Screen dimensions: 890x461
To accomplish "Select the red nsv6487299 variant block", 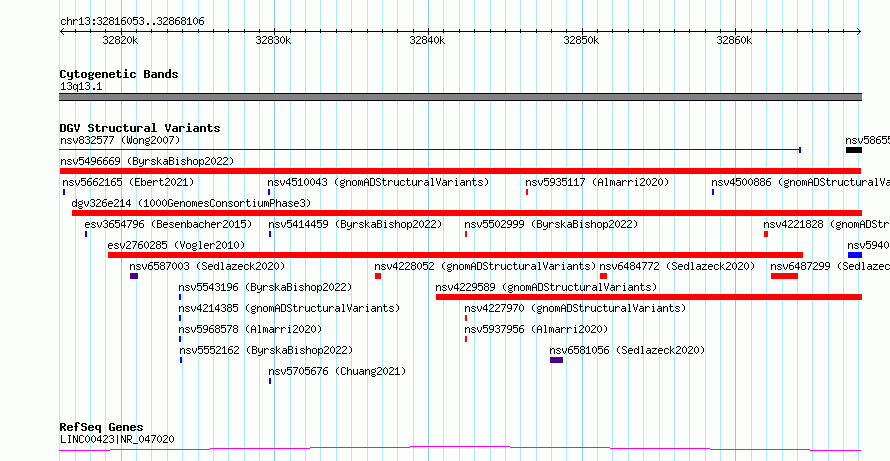I will coord(784,276).
